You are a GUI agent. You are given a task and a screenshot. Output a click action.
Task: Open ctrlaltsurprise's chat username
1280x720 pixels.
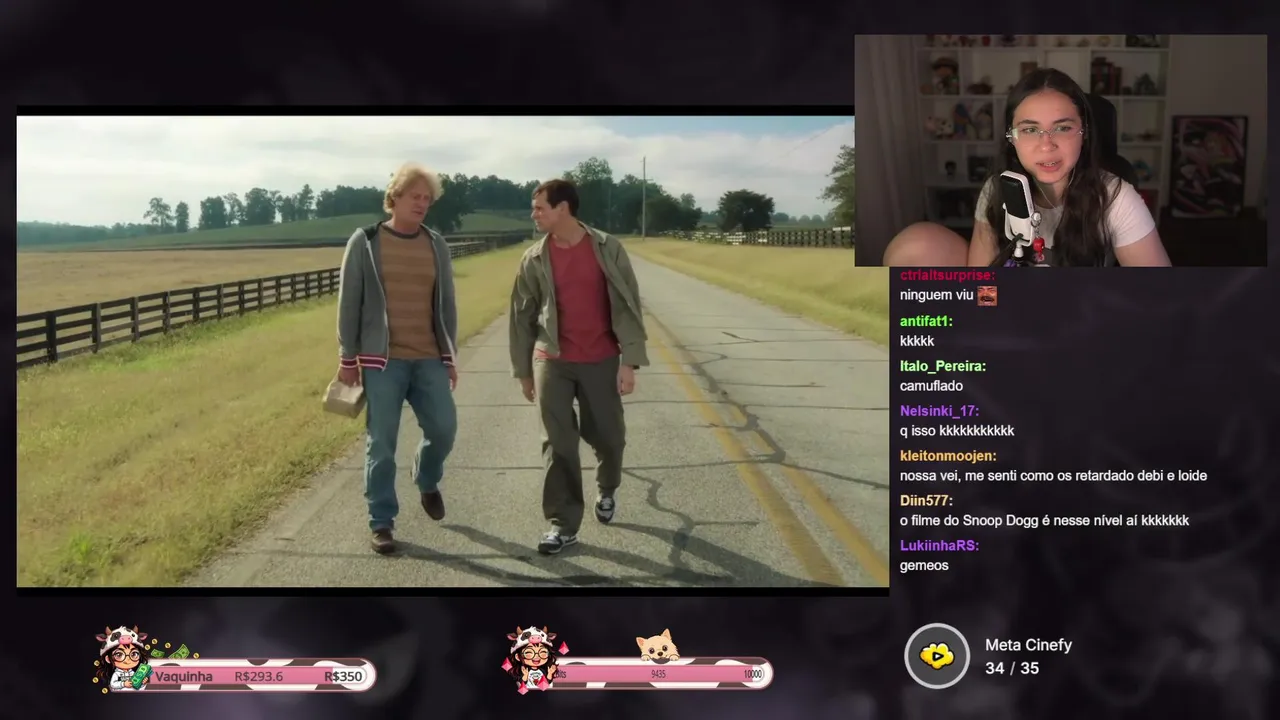tap(947, 276)
